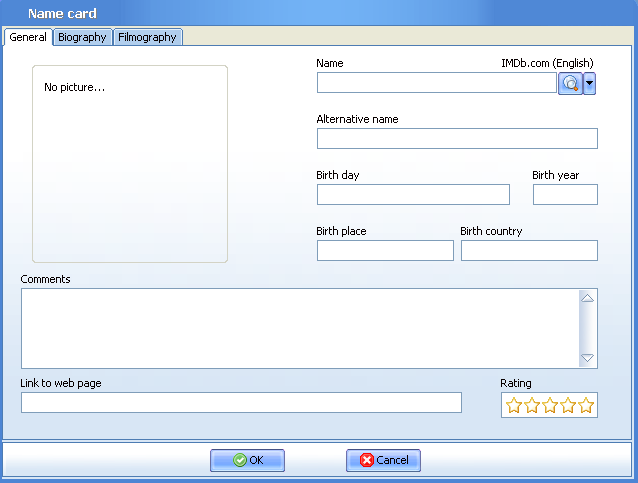Focus the Birth place field
The height and width of the screenshot is (483, 638).
click(x=385, y=250)
